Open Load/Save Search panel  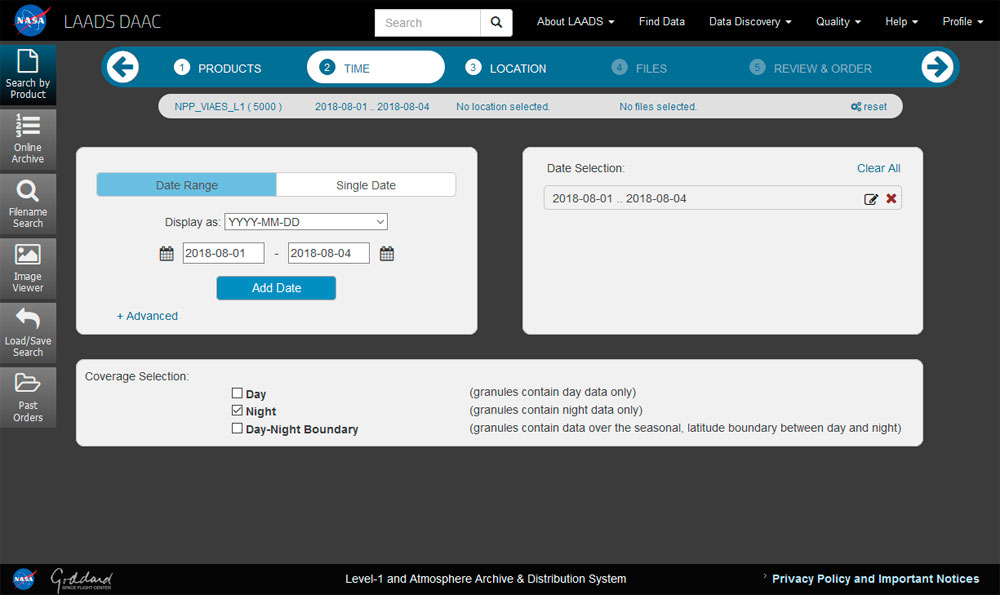pos(28,333)
